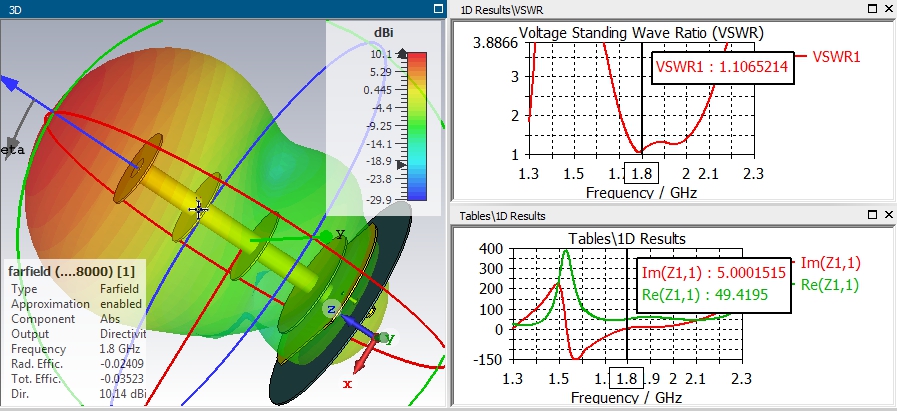This screenshot has height=411, width=897.
Task: Click the lower marker arrow beside -18.9 on color bar
Action: 402,165
